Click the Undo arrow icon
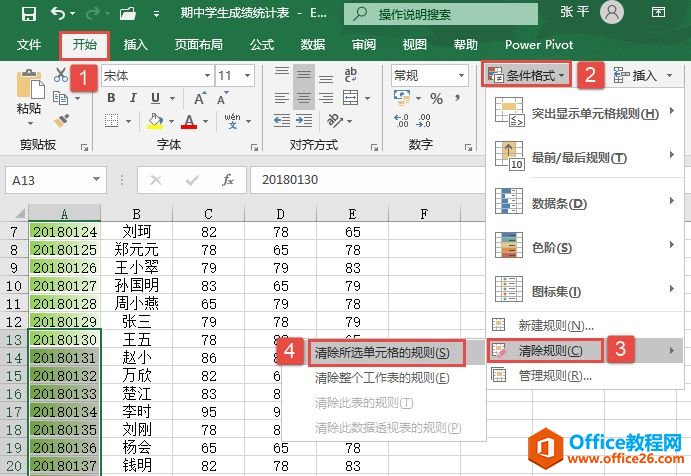The image size is (691, 476). pos(58,14)
